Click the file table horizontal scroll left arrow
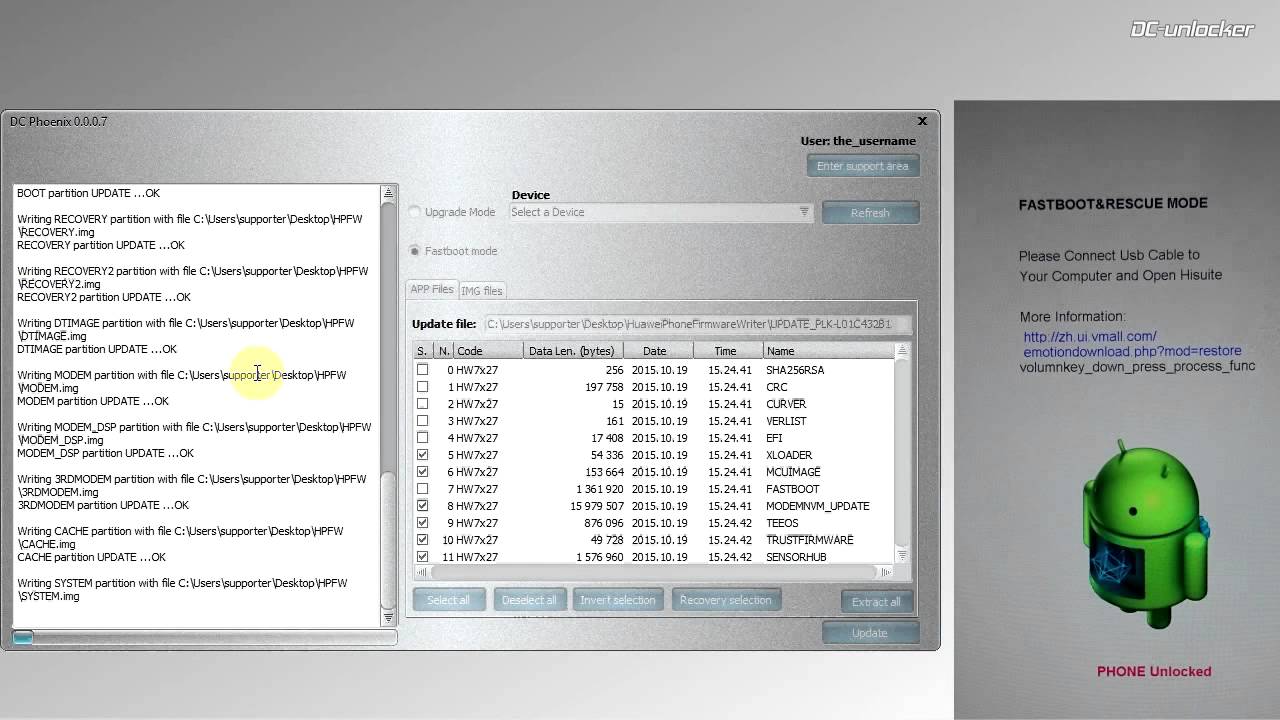The width and height of the screenshot is (1280, 720). click(421, 572)
